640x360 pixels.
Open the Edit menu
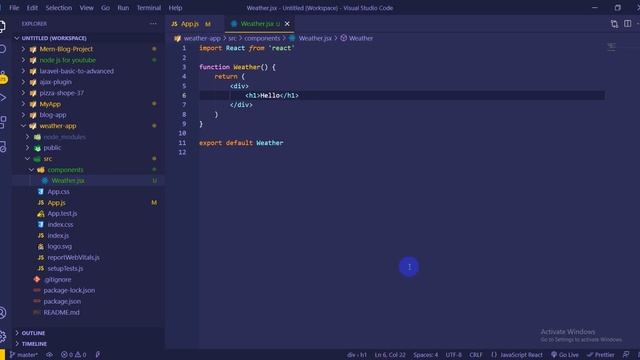pos(32,8)
